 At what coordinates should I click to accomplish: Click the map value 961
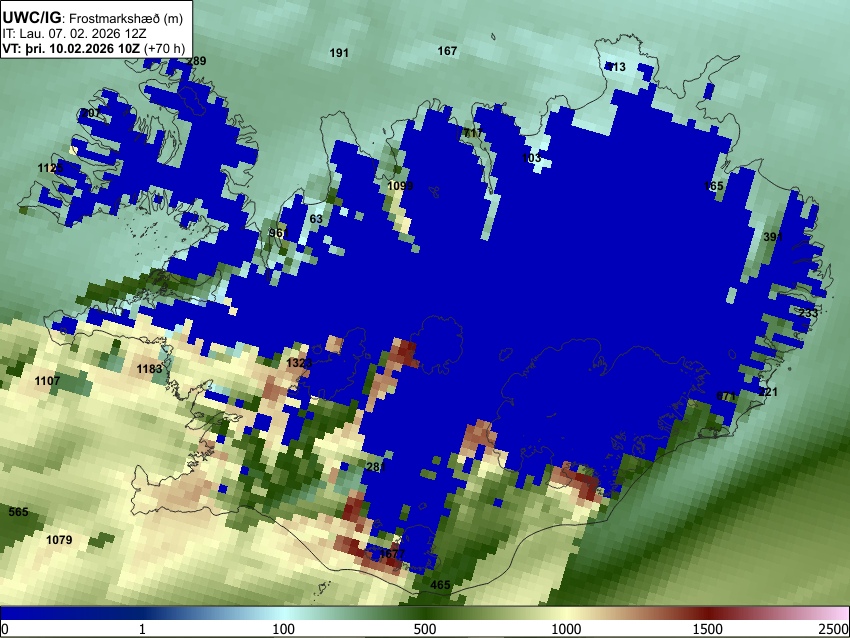[279, 233]
